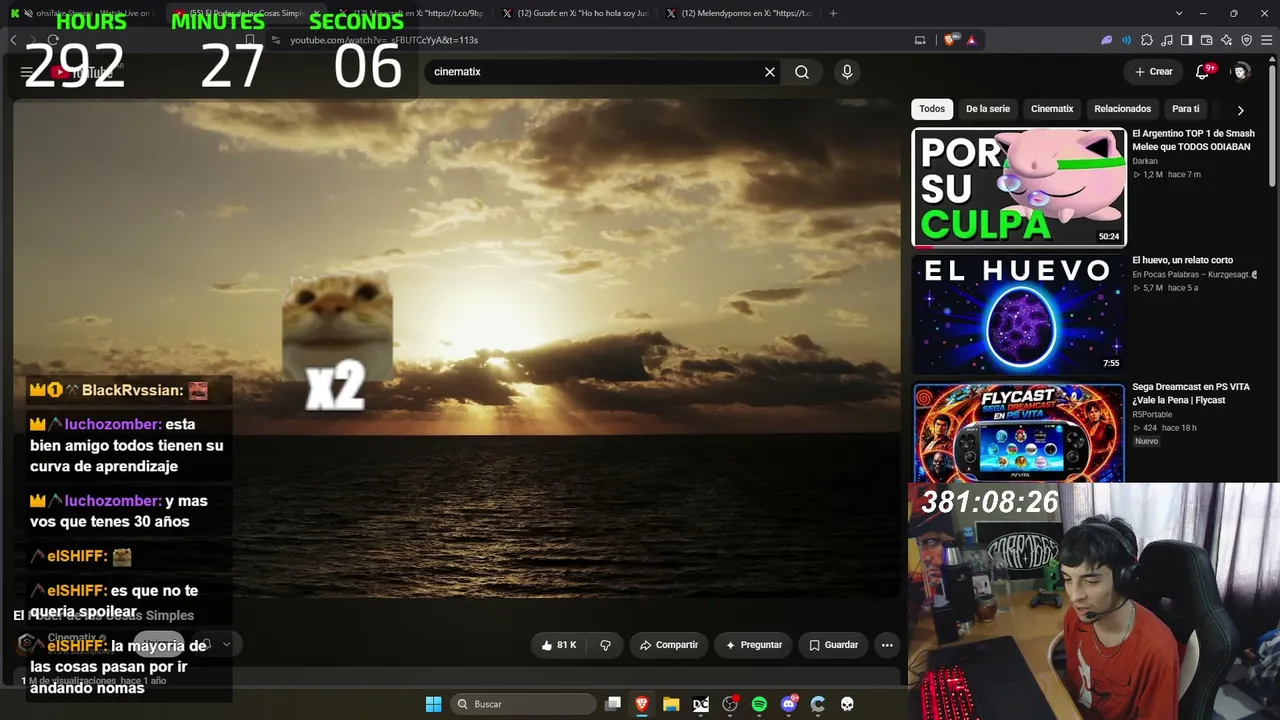Click the YouTube search magnifier button

(802, 72)
